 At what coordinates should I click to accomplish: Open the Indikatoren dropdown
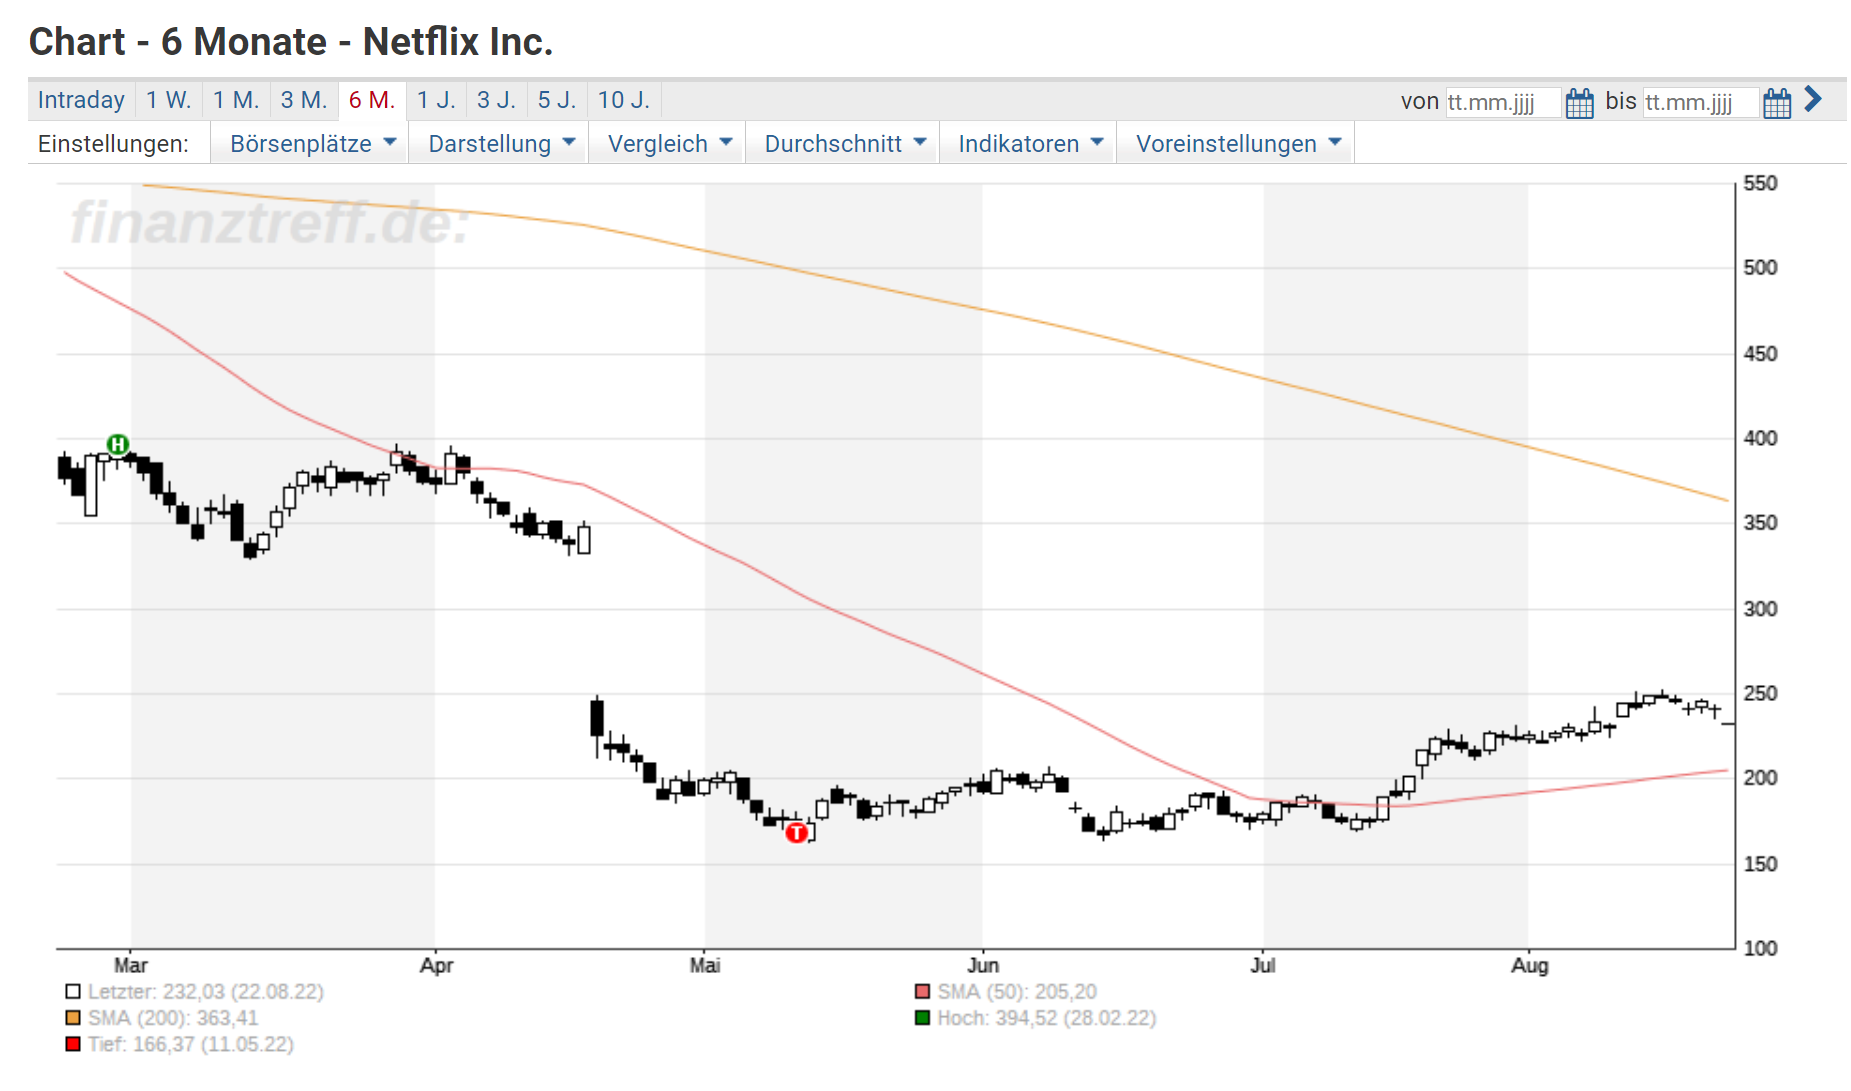1030,144
